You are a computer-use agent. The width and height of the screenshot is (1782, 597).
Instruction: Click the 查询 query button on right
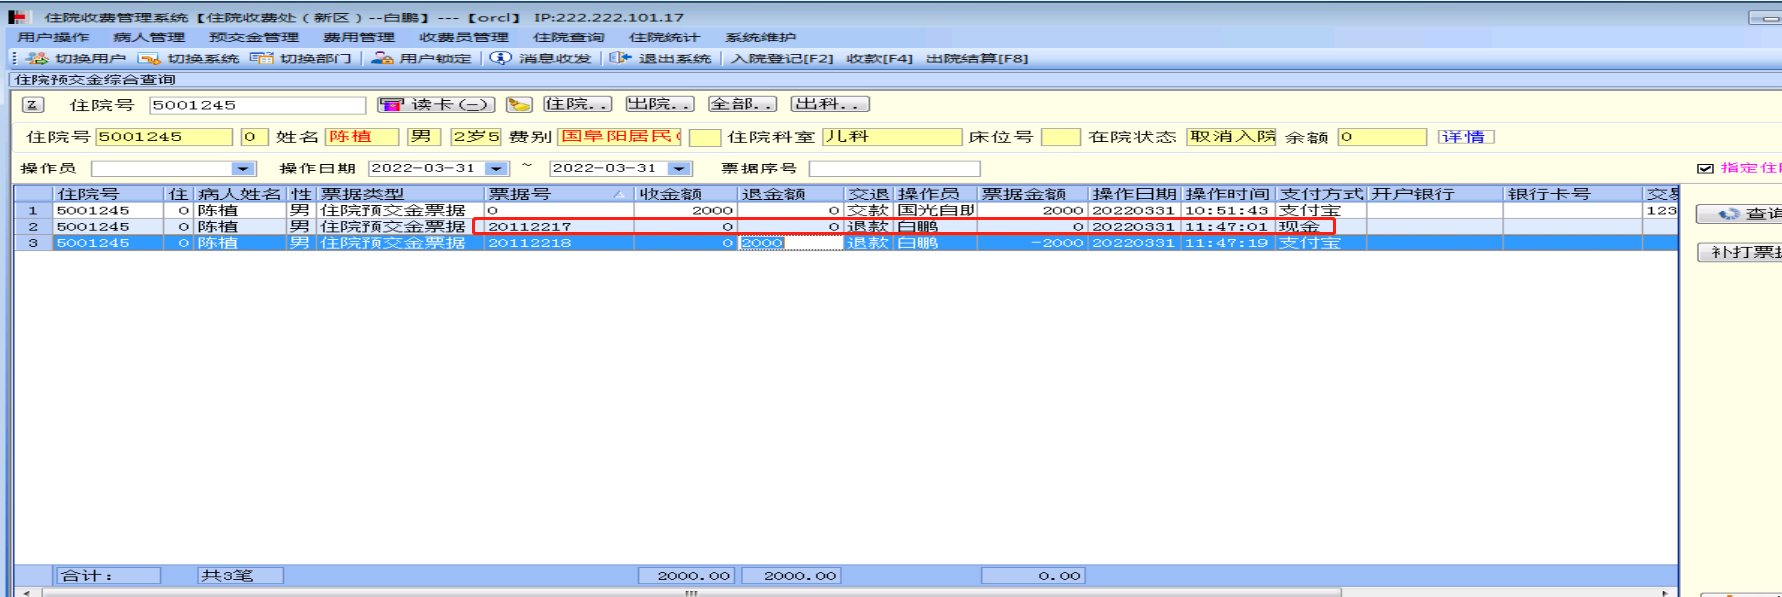pyautogui.click(x=1739, y=214)
